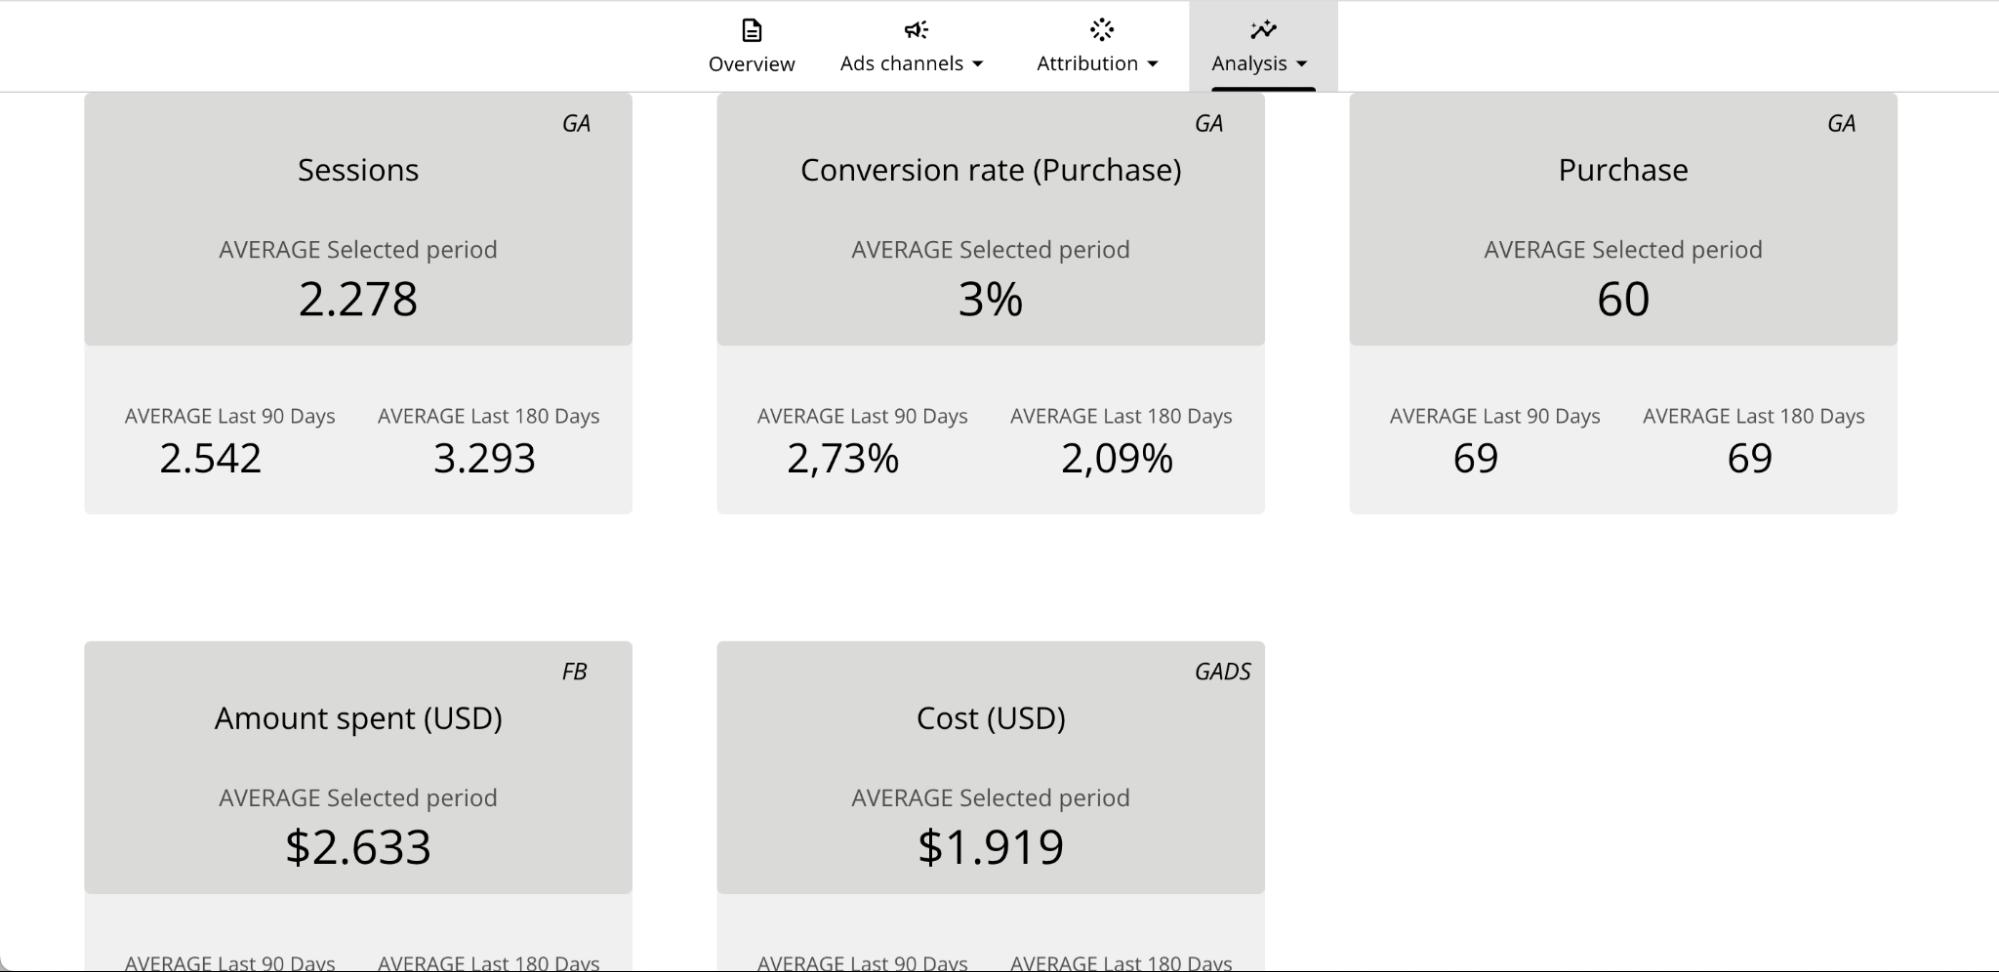Viewport: 1999px width, 972px height.
Task: Click the $1.919 cost average value
Action: click(990, 847)
